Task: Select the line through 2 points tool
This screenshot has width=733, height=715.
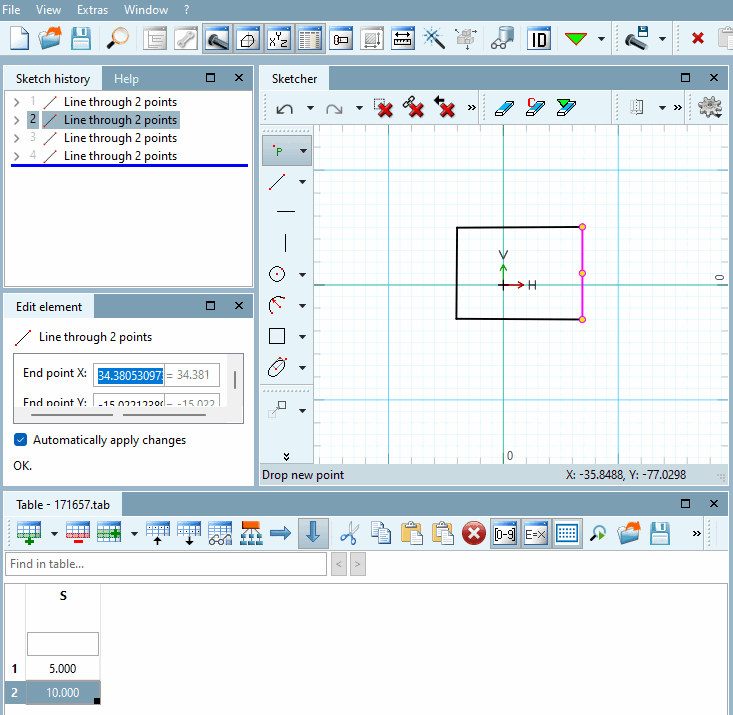Action: [277, 181]
